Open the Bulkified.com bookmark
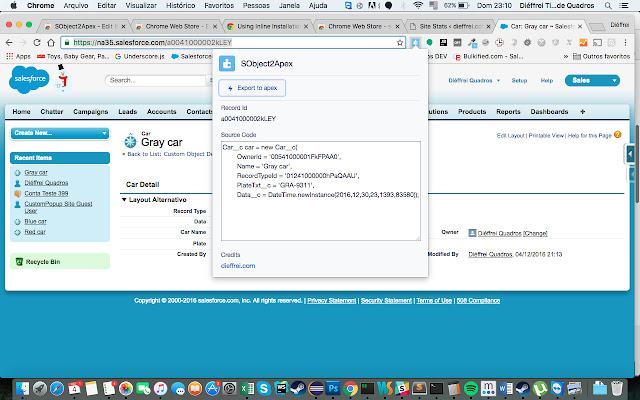640x400 pixels. coord(489,56)
